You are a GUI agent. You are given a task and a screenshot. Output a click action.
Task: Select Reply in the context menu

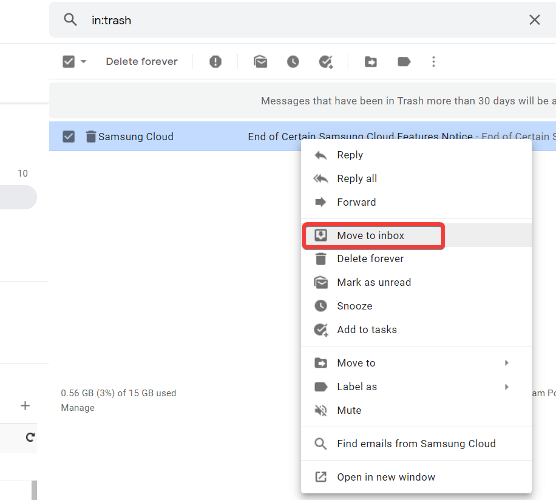click(416, 155)
